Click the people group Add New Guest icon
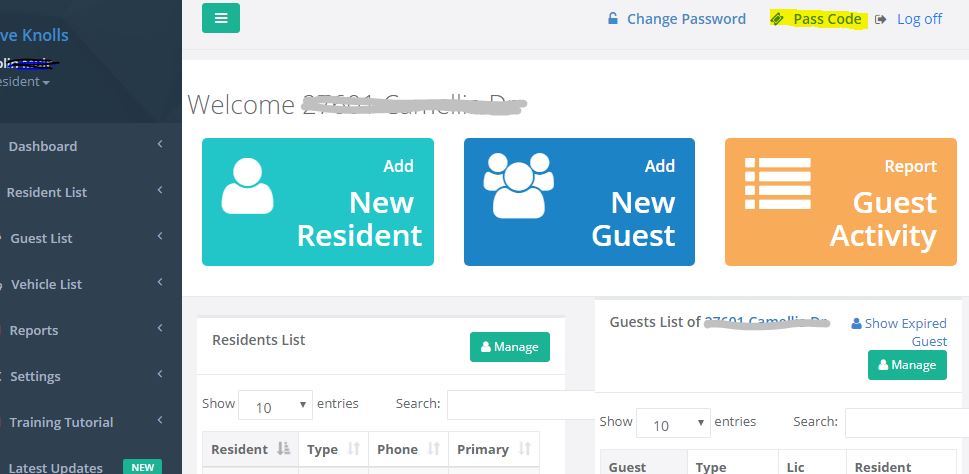 tap(518, 185)
